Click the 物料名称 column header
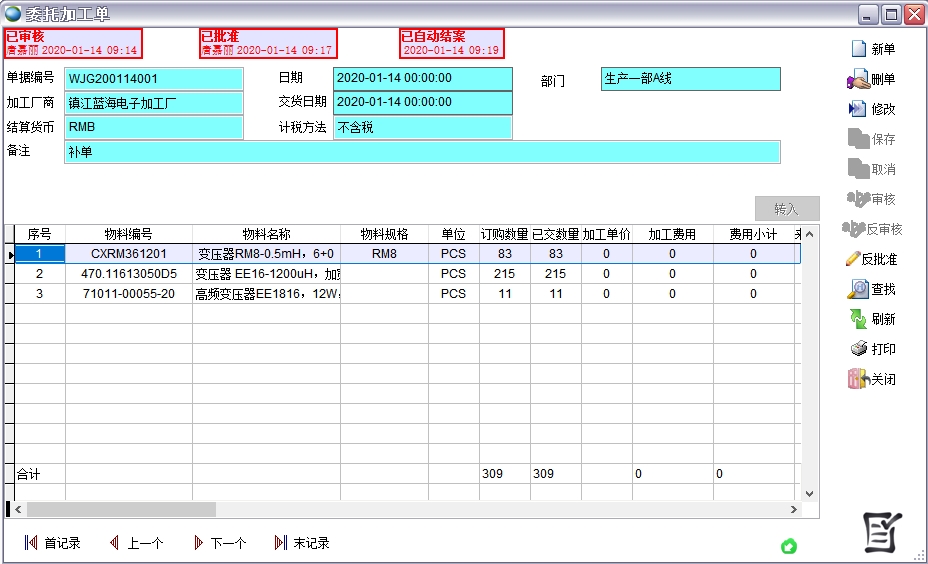Viewport: 928px width, 564px height. pyautogui.click(x=266, y=234)
